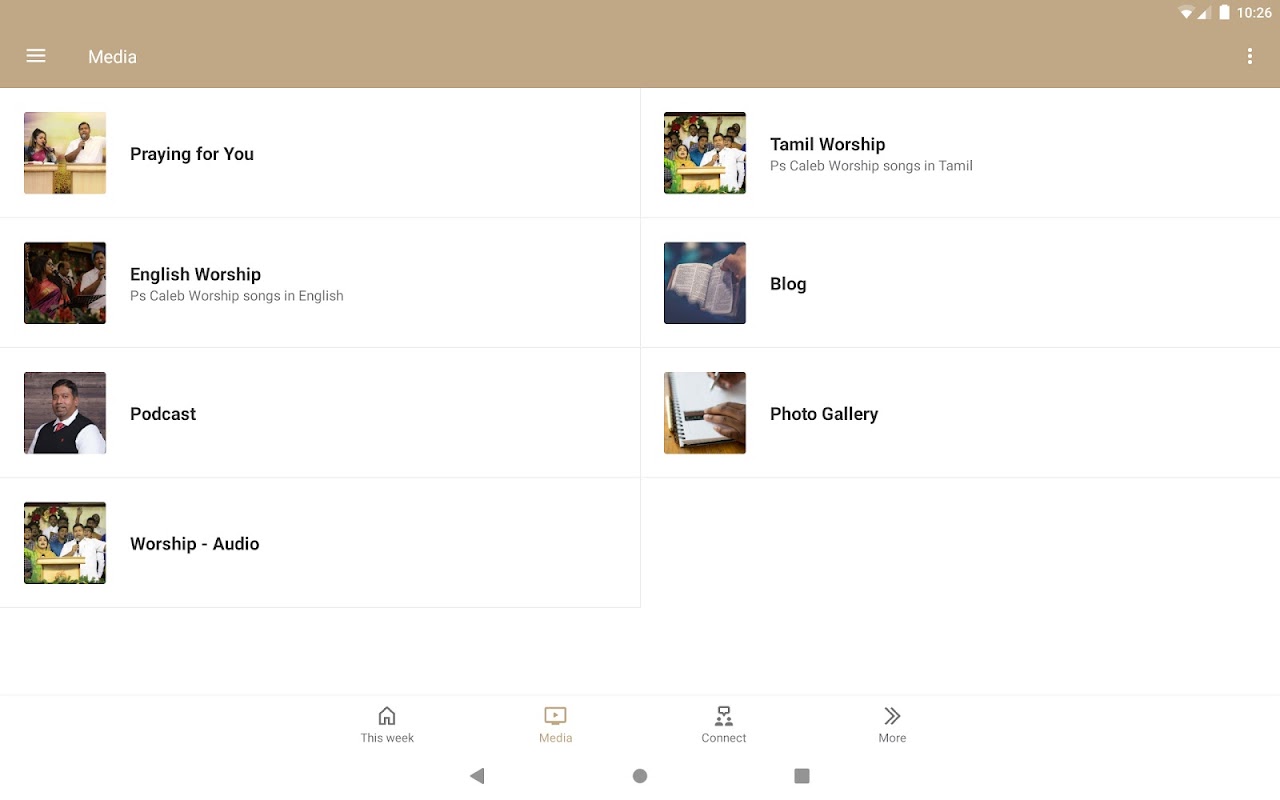Open the Praying for You item

(320, 153)
